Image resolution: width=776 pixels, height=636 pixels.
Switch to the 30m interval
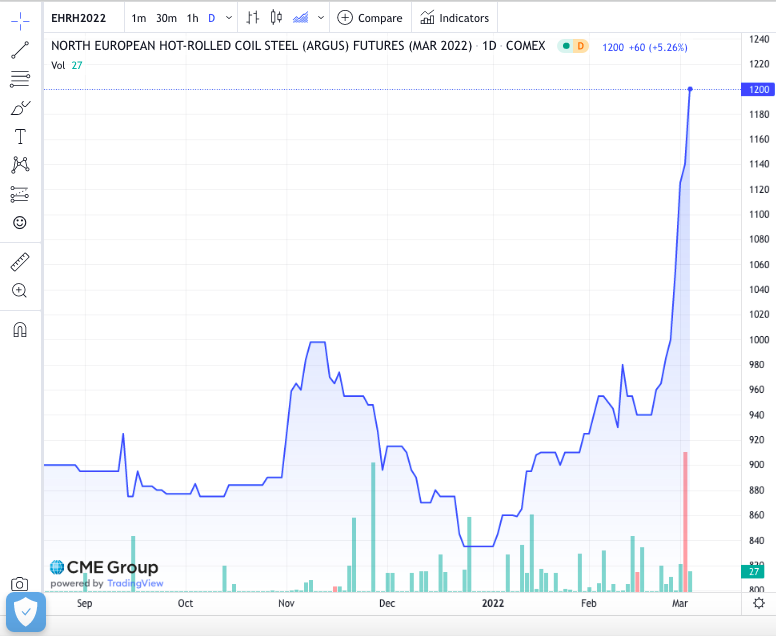click(166, 18)
